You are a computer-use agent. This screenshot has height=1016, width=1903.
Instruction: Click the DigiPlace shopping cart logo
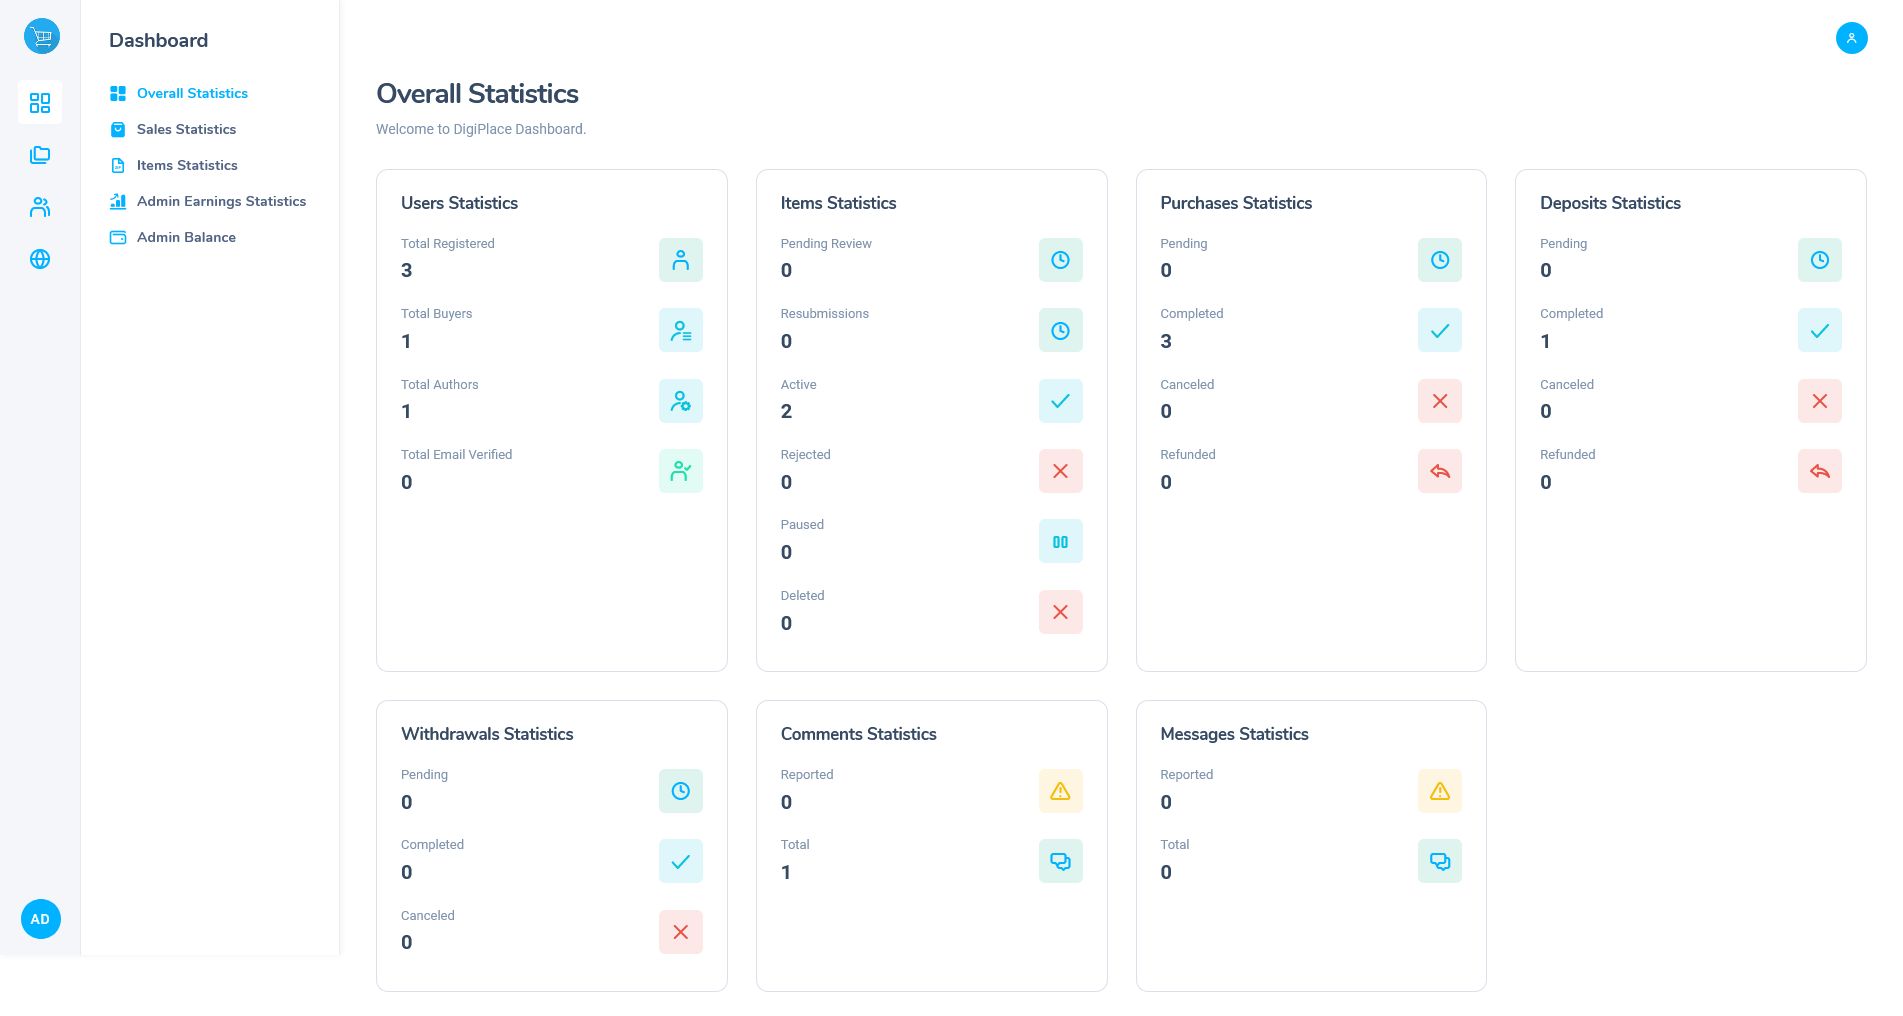click(x=41, y=37)
